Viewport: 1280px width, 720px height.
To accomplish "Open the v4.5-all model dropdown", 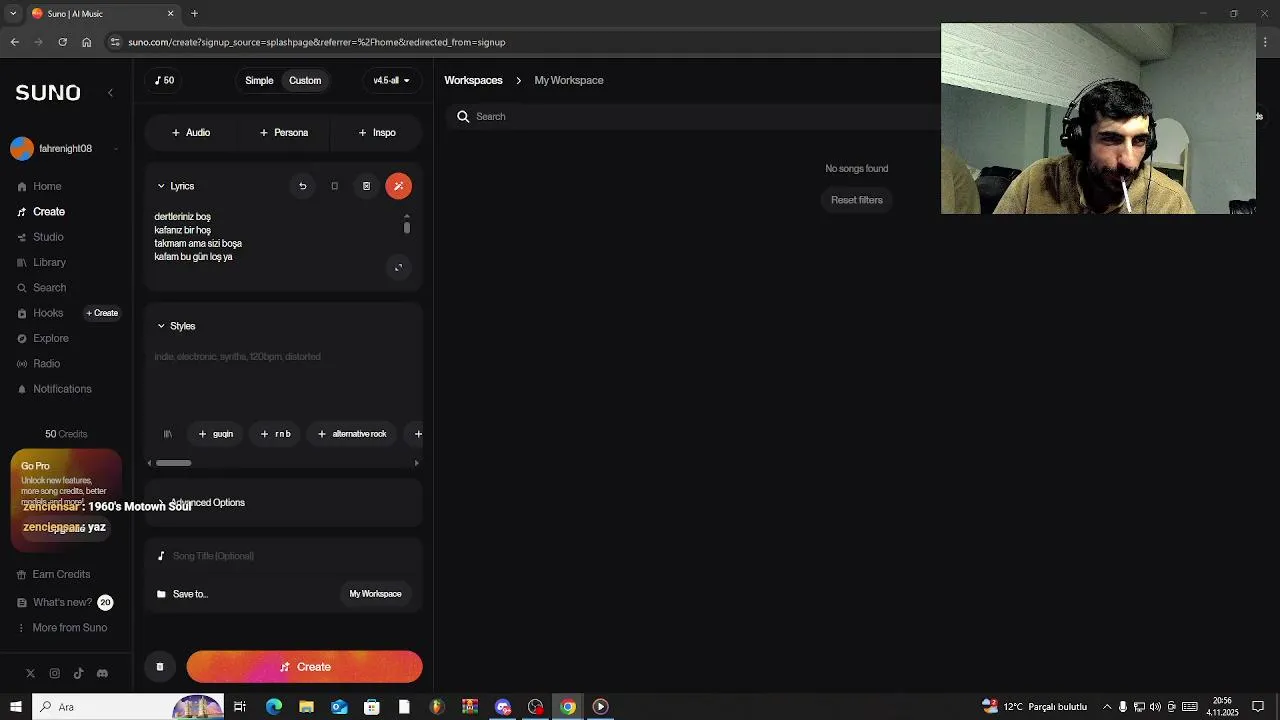I will coord(391,80).
